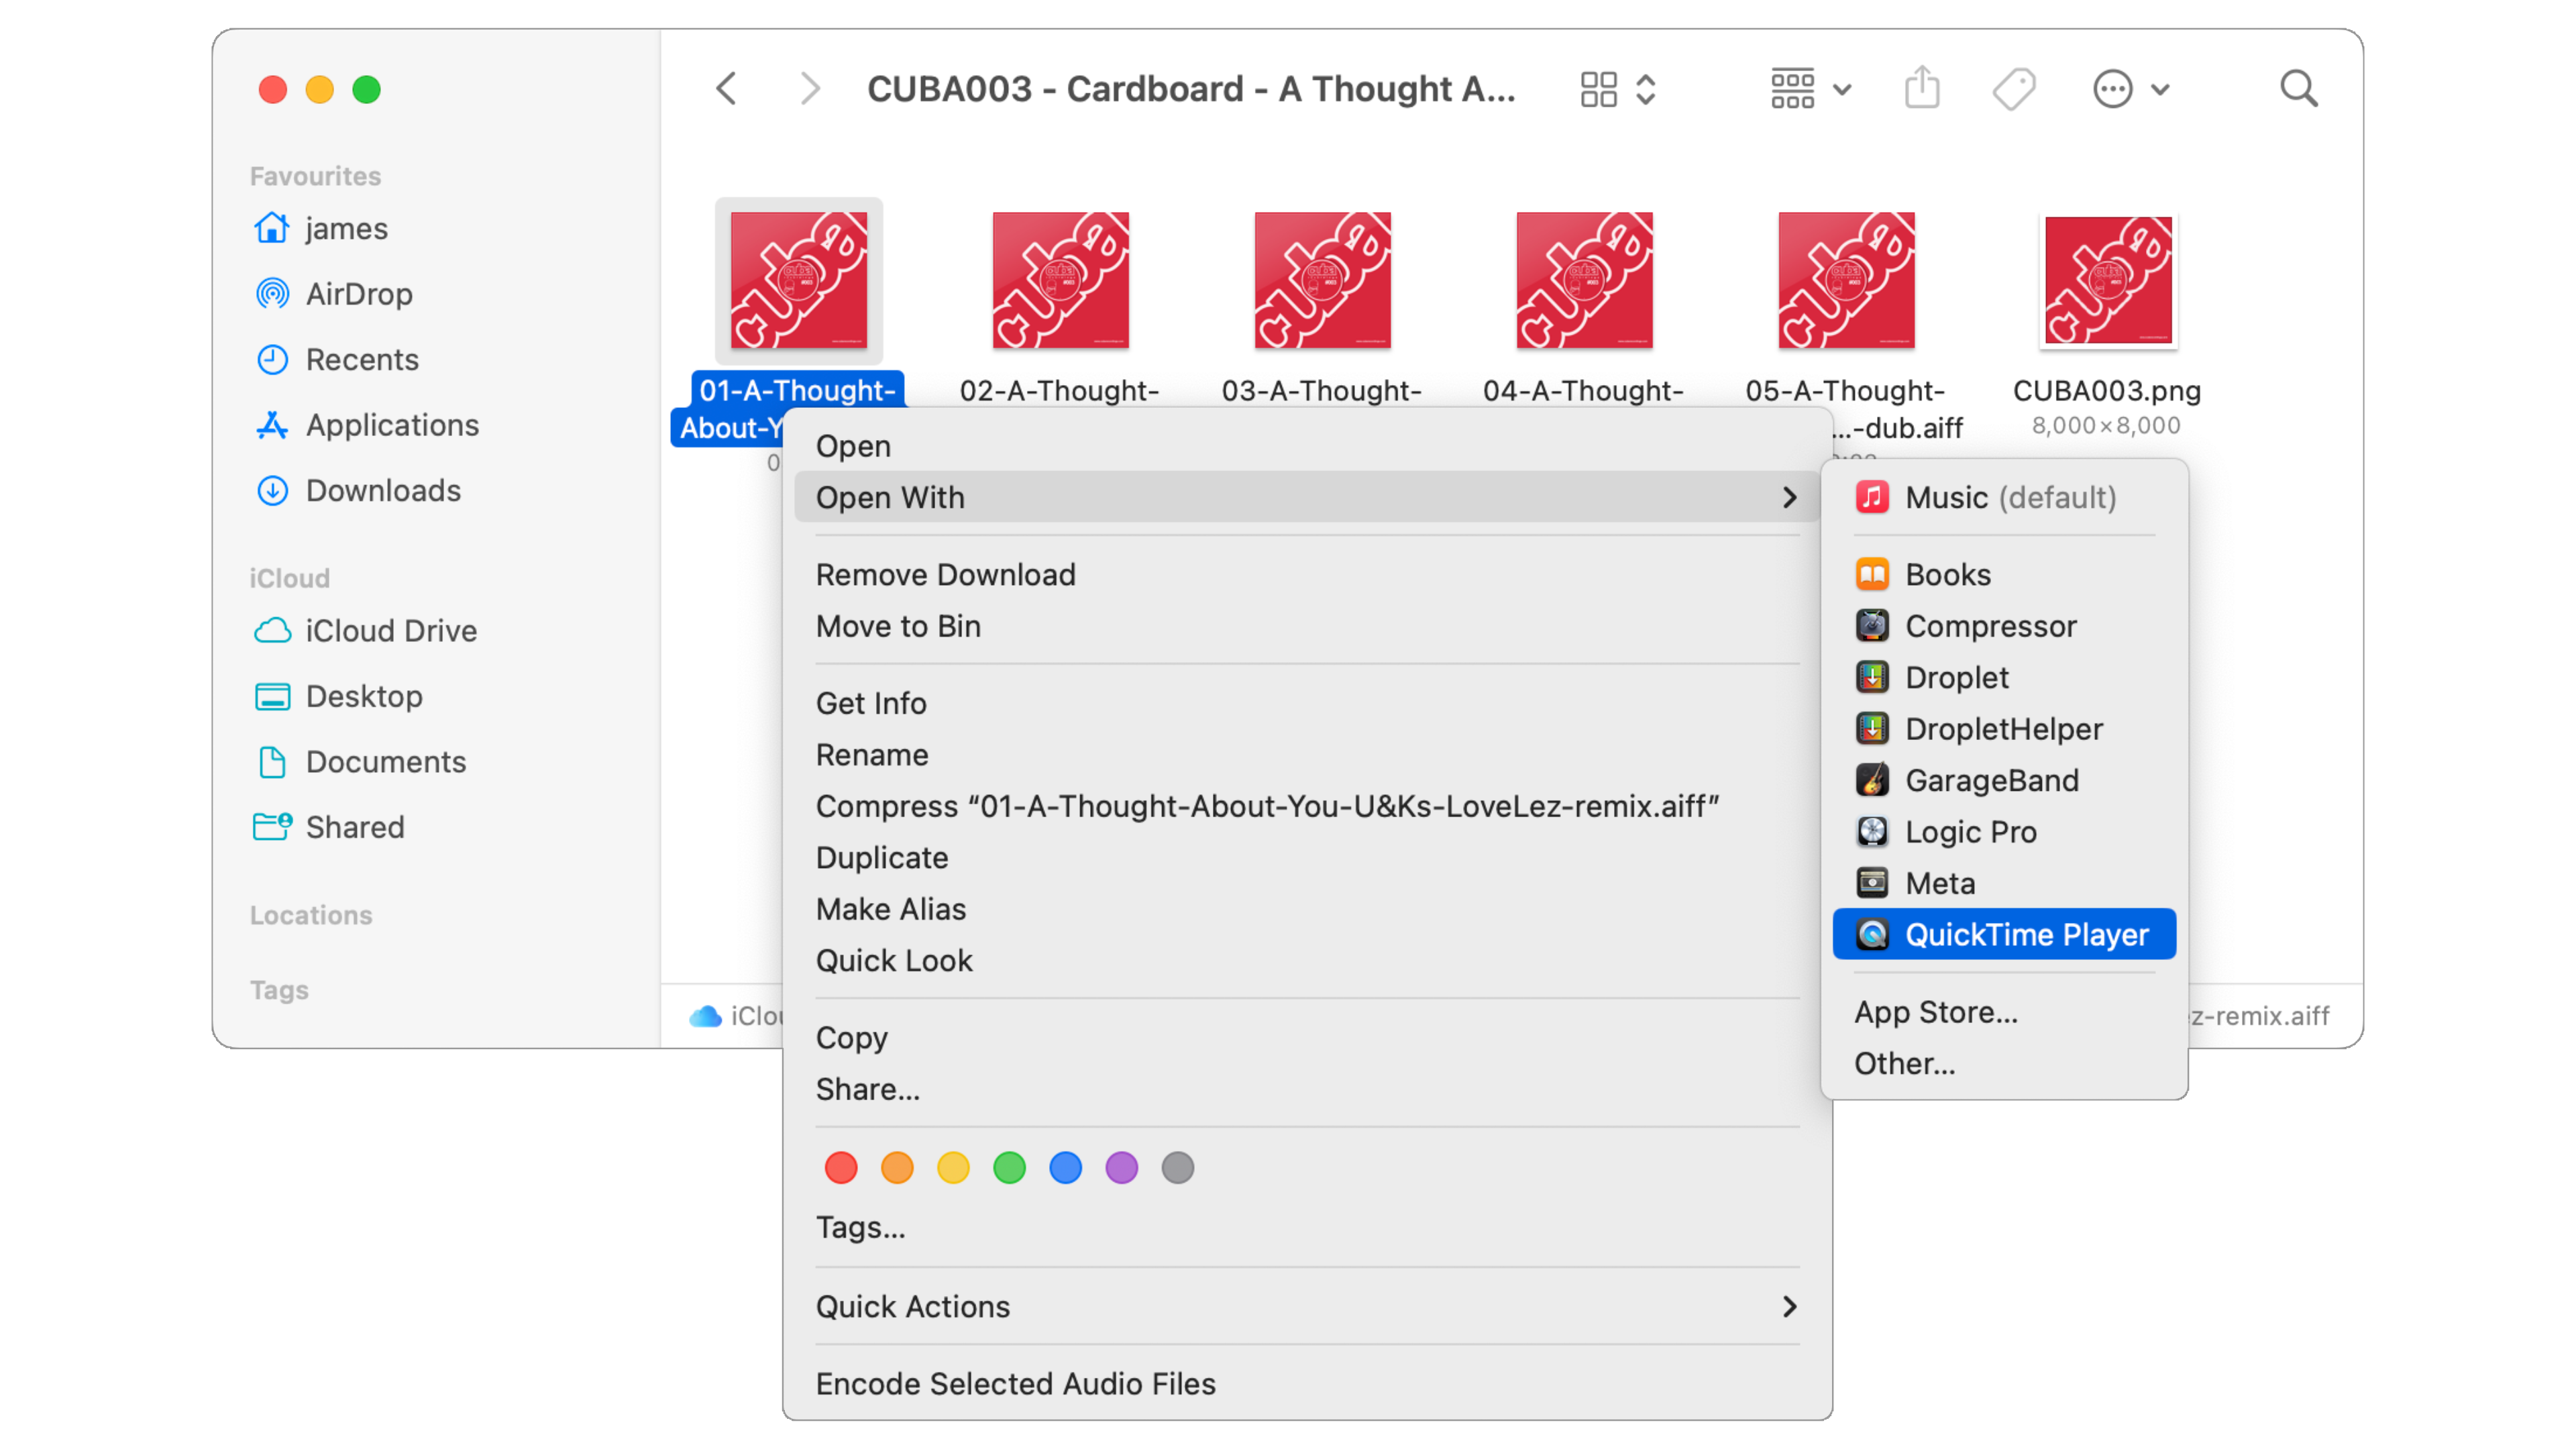Apply the blue tag color
Screen dimensions: 2576x1449
click(1065, 1167)
